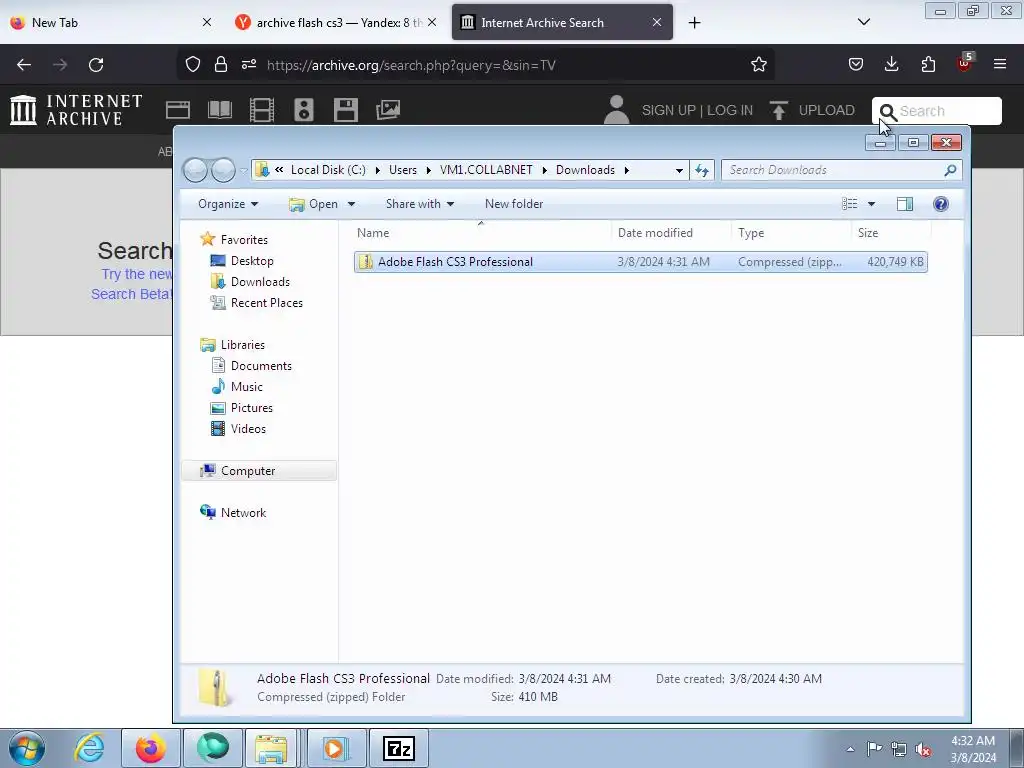
Task: Open the Software floppy disk icon
Action: [345, 110]
